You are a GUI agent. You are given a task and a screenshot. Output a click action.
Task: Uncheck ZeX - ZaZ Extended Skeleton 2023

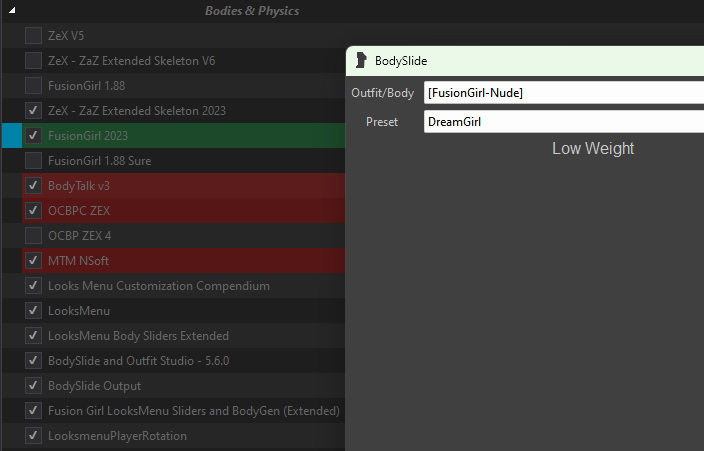[33, 111]
